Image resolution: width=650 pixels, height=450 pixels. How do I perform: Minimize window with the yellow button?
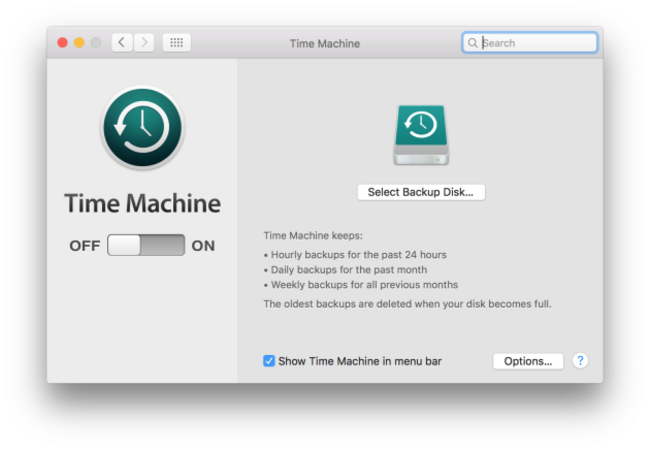[79, 43]
